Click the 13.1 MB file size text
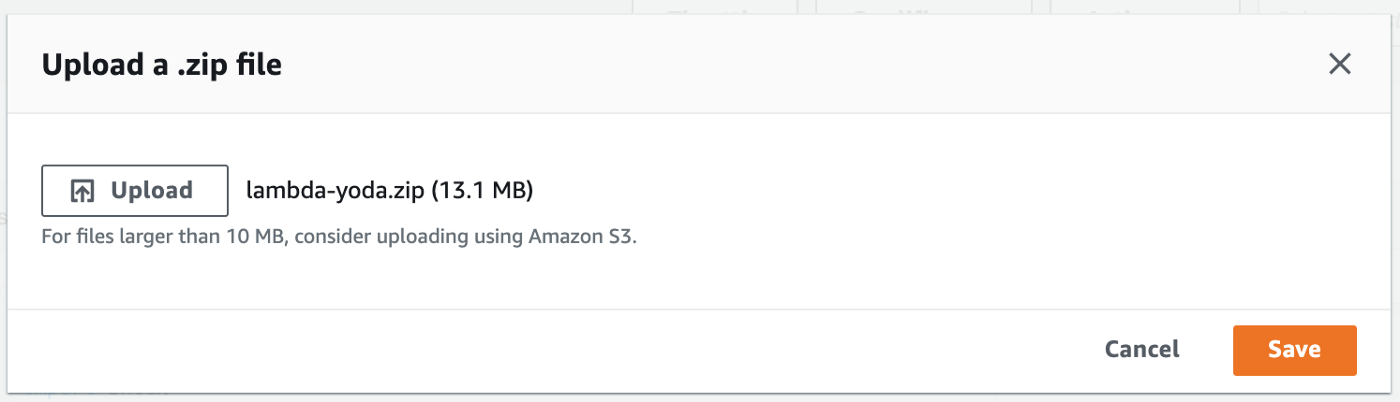 tap(482, 190)
